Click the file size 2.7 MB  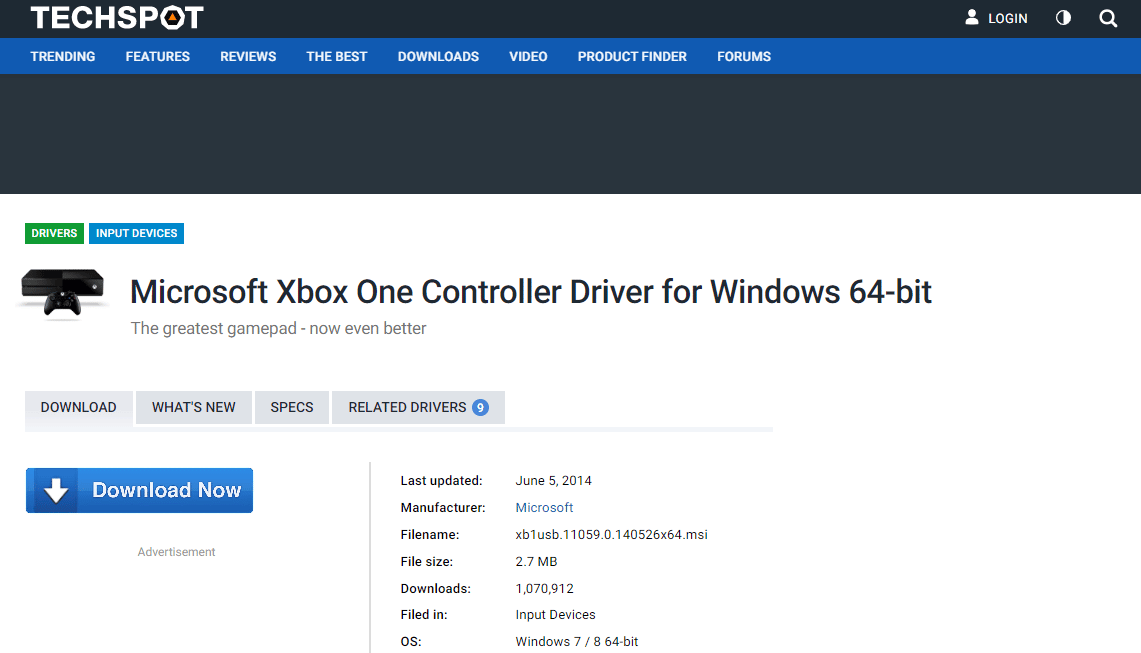[536, 561]
